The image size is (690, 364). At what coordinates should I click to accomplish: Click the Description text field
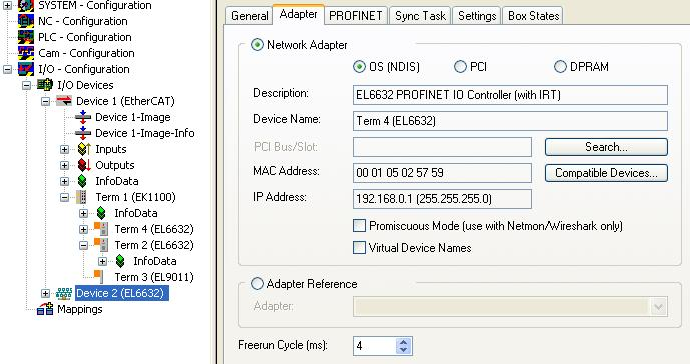pos(510,95)
